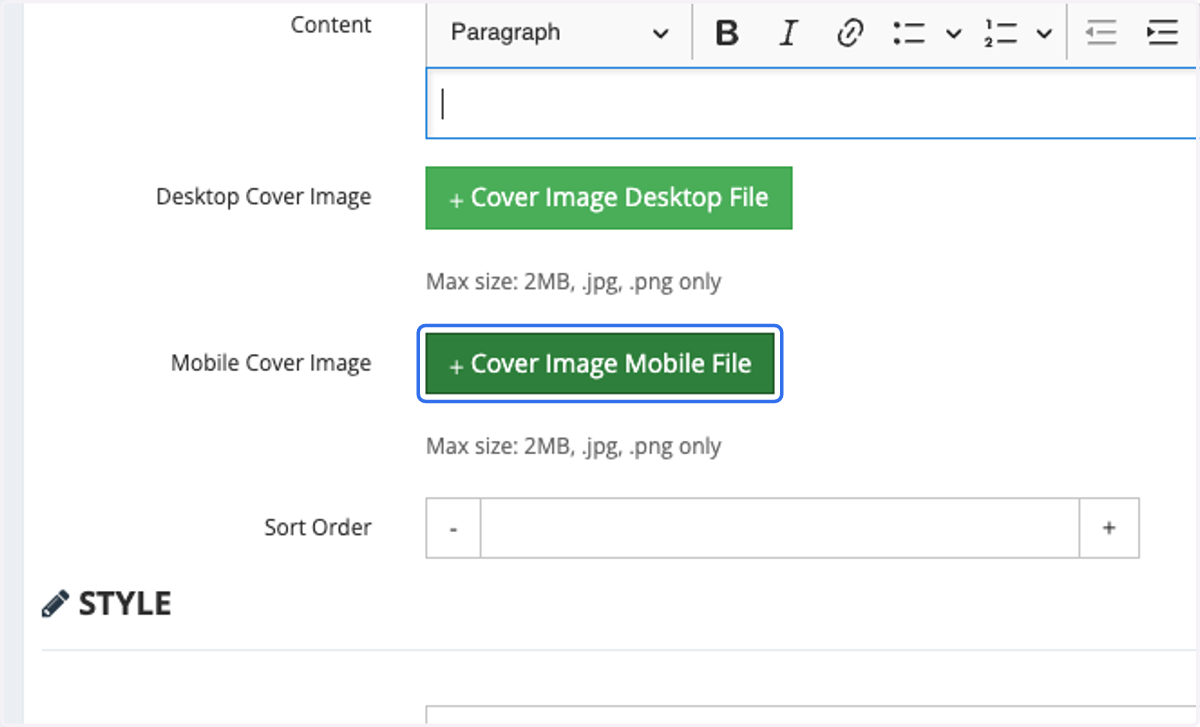Click the + Cover Image Mobile File button
1200x727 pixels.
600,364
